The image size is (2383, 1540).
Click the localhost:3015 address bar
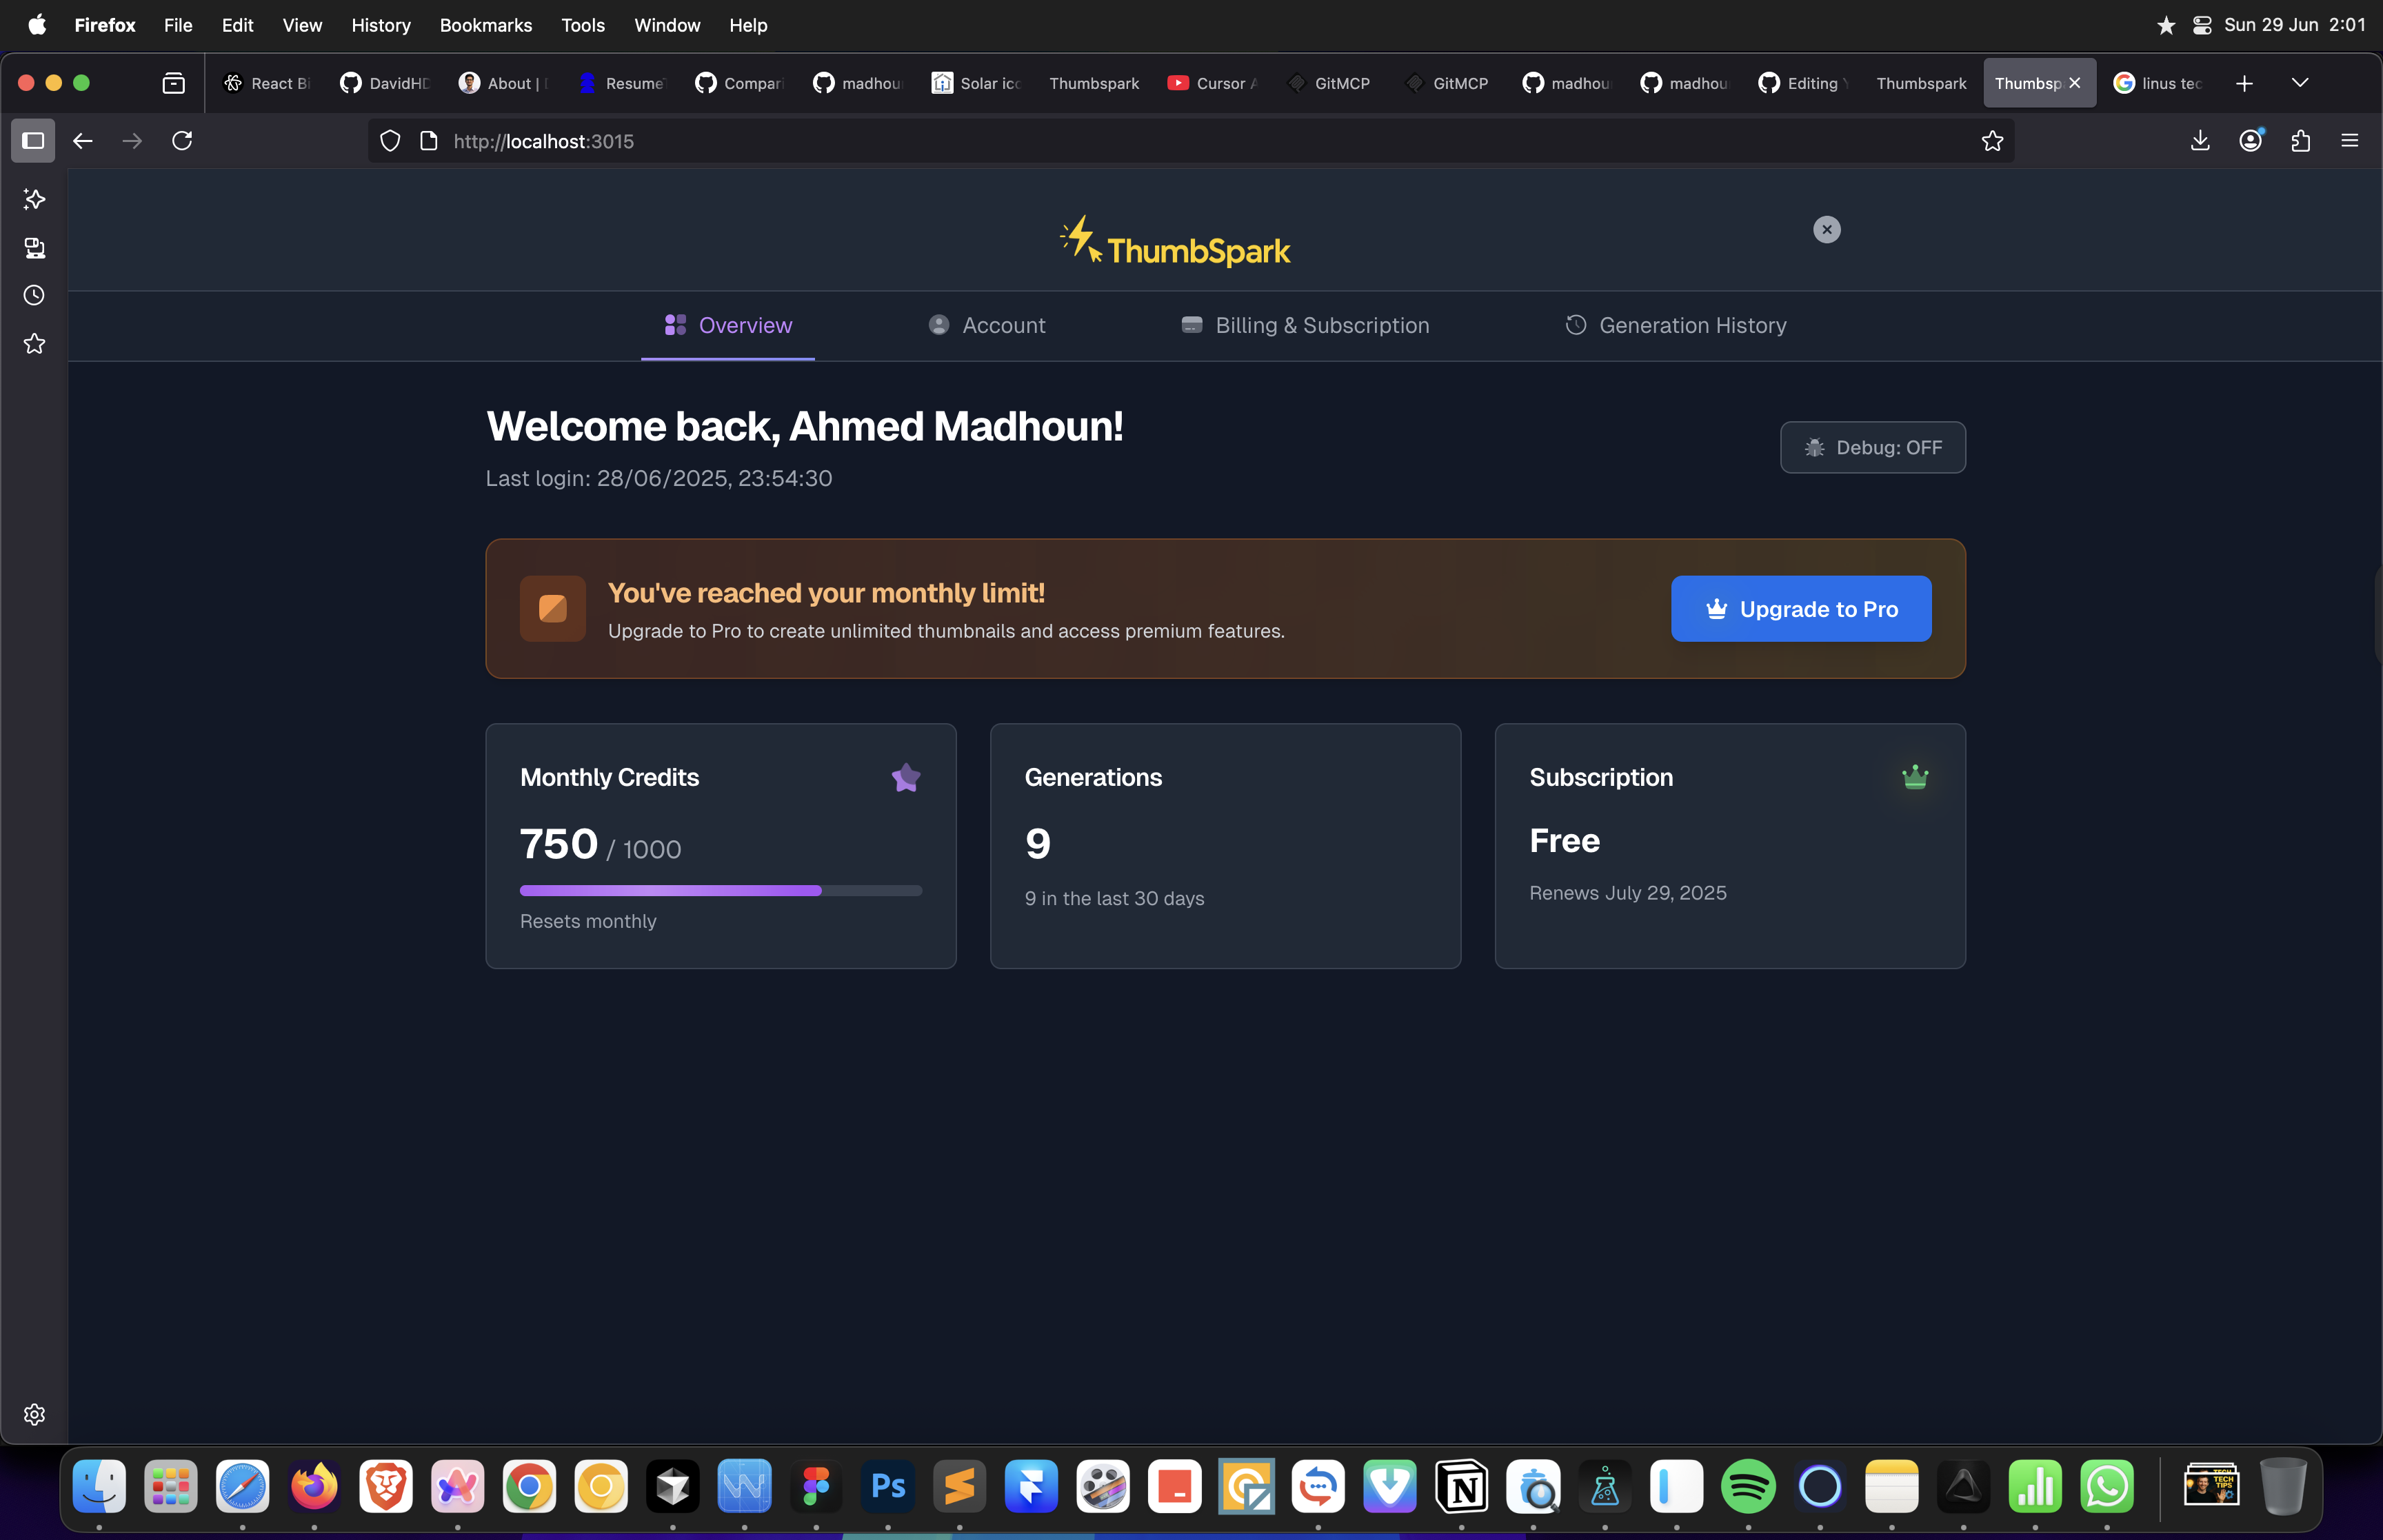[1100, 141]
